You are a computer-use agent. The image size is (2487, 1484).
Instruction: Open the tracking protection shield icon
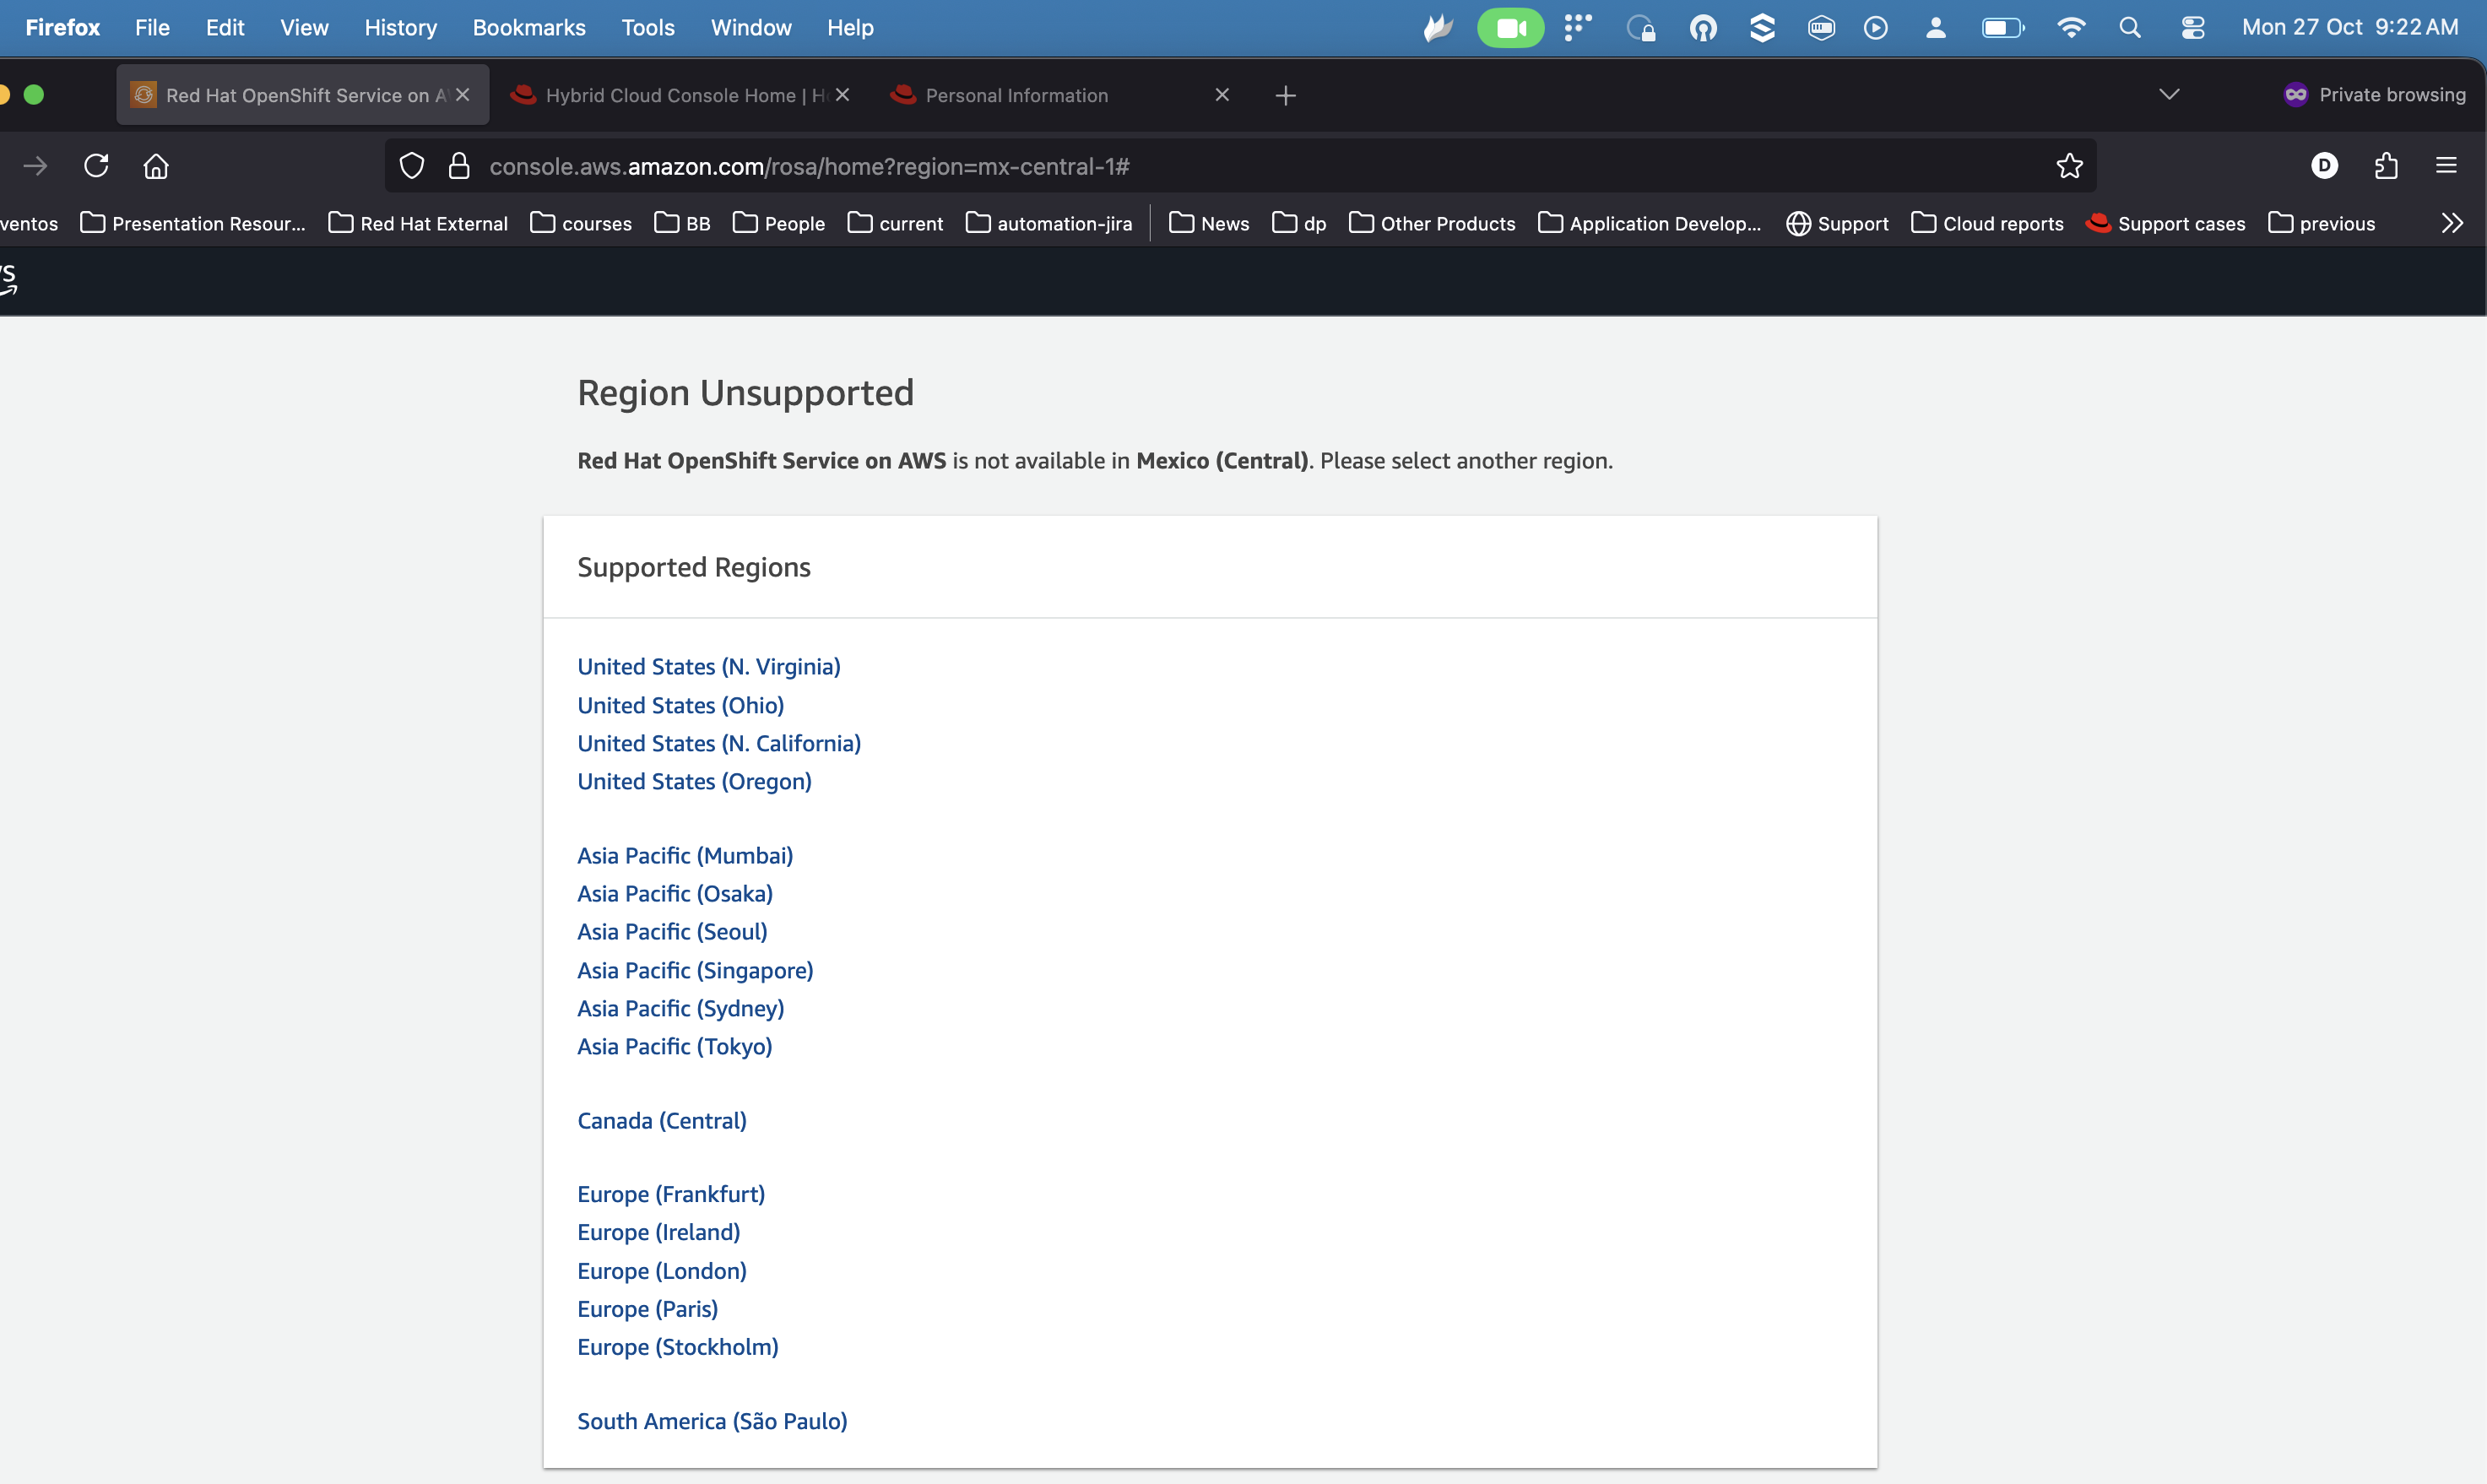coord(412,166)
